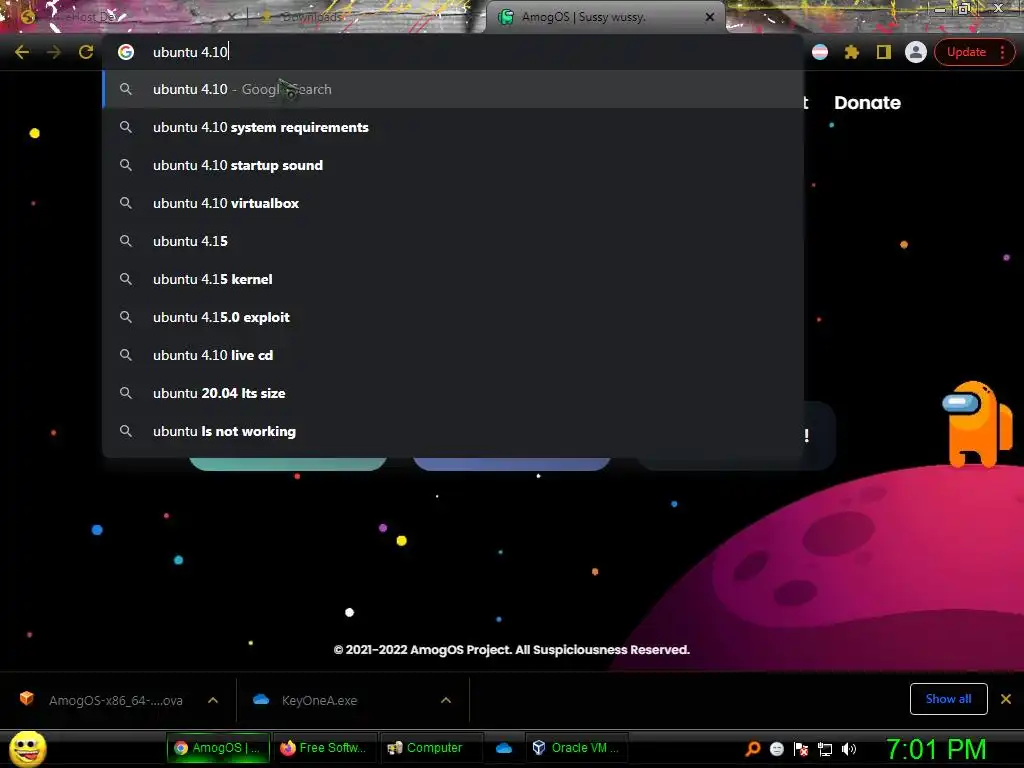Select 'ubuntu 20.04 lts size' suggestion

point(453,392)
